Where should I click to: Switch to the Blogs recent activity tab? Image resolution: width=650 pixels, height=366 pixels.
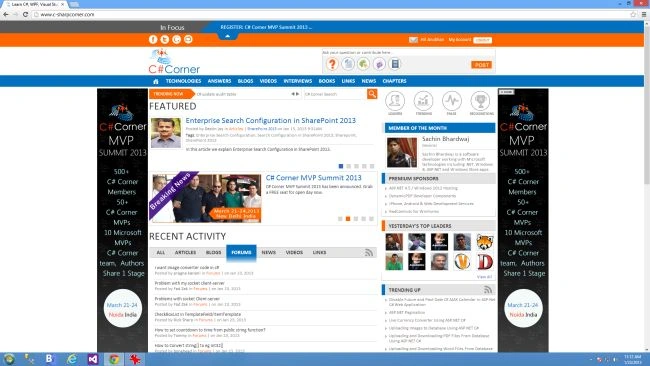pos(213,252)
